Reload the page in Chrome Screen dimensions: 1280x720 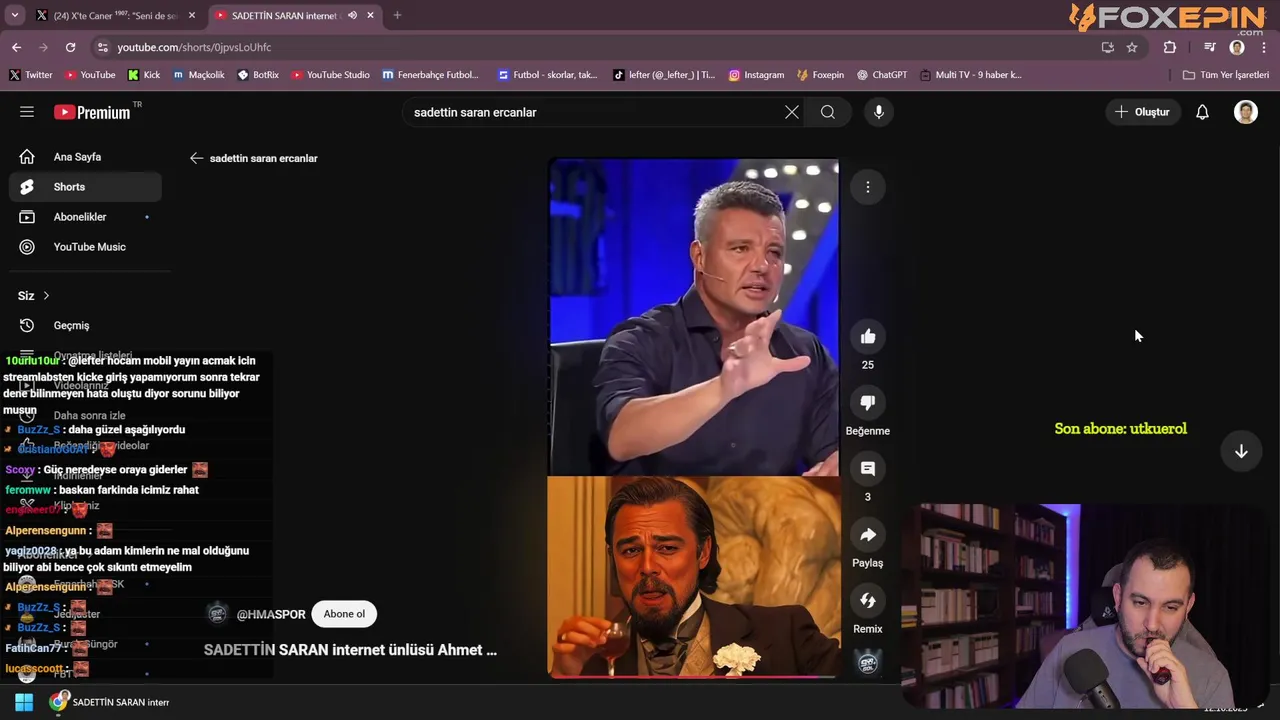(x=70, y=47)
